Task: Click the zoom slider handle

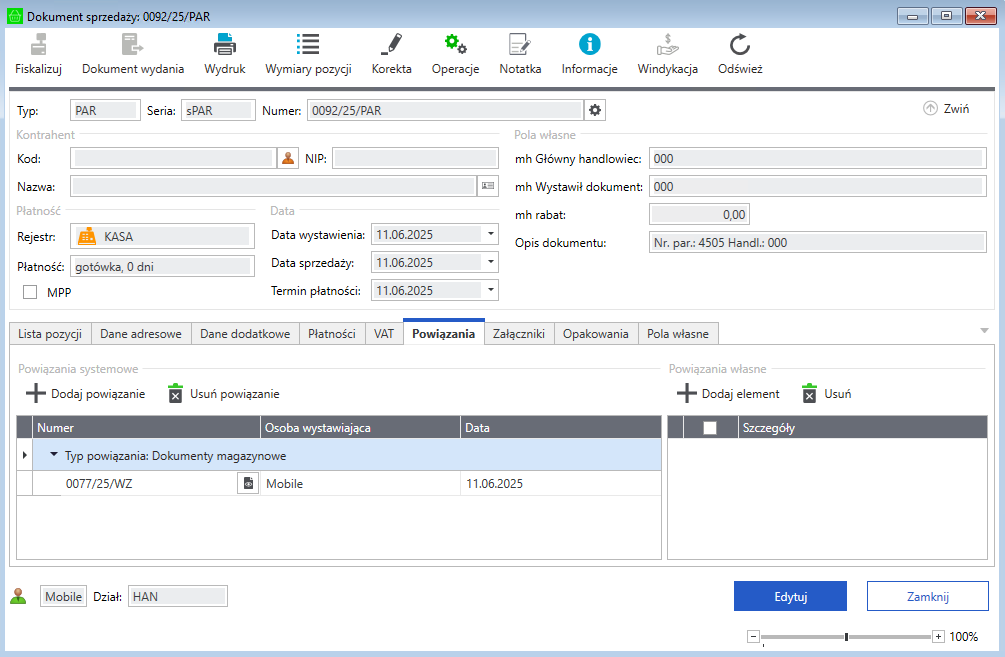Action: click(846, 637)
